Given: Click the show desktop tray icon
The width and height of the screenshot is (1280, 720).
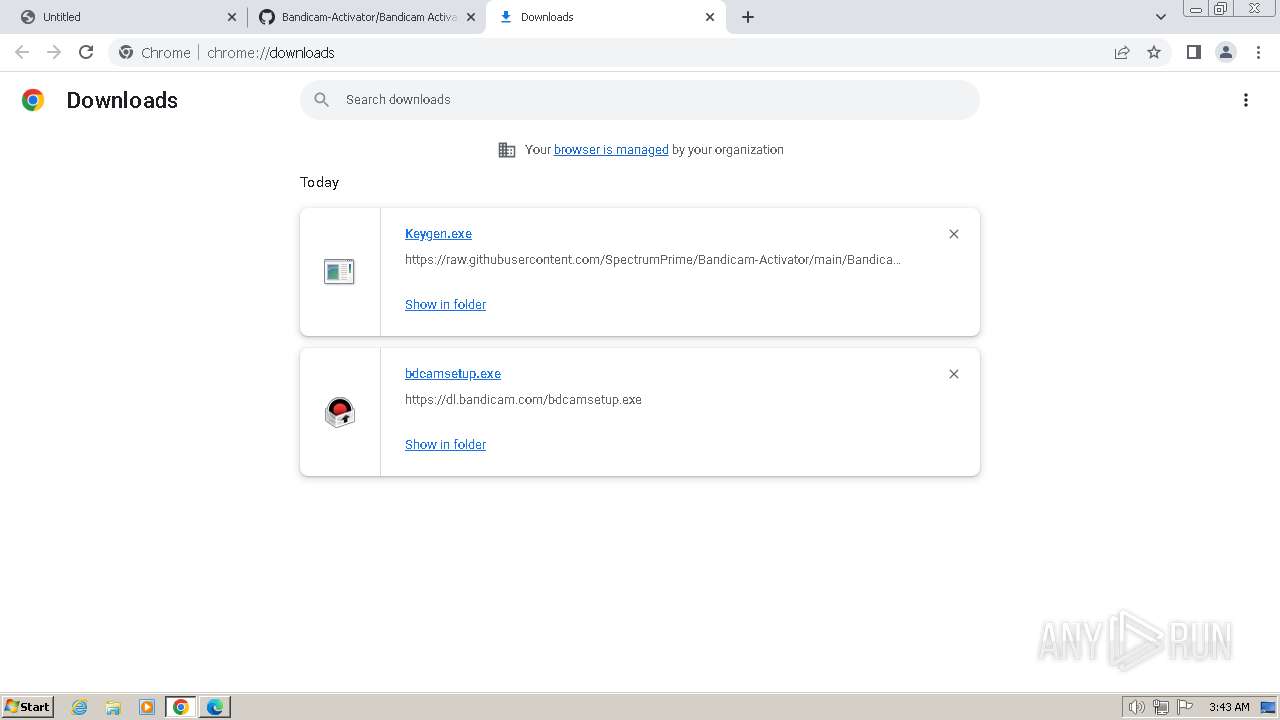Looking at the screenshot, I should click(1268, 707).
